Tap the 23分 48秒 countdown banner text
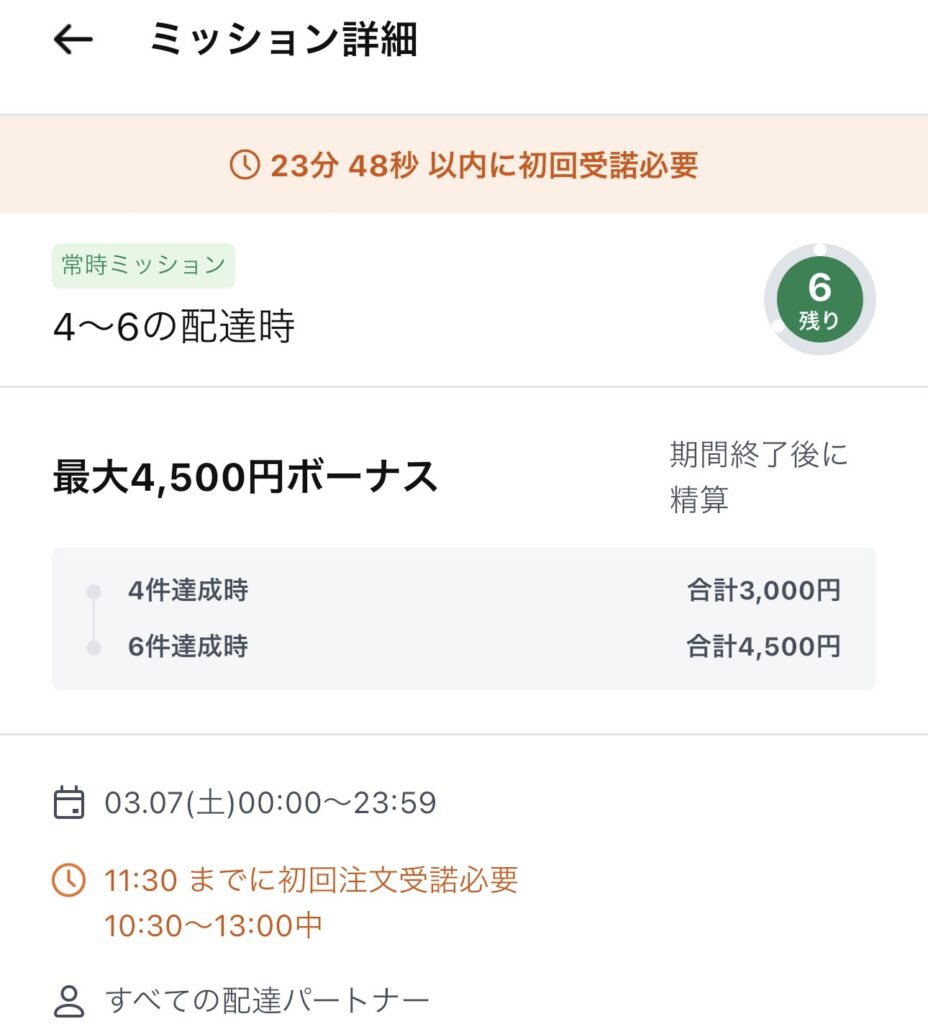The width and height of the screenshot is (928, 1024). pos(484,165)
